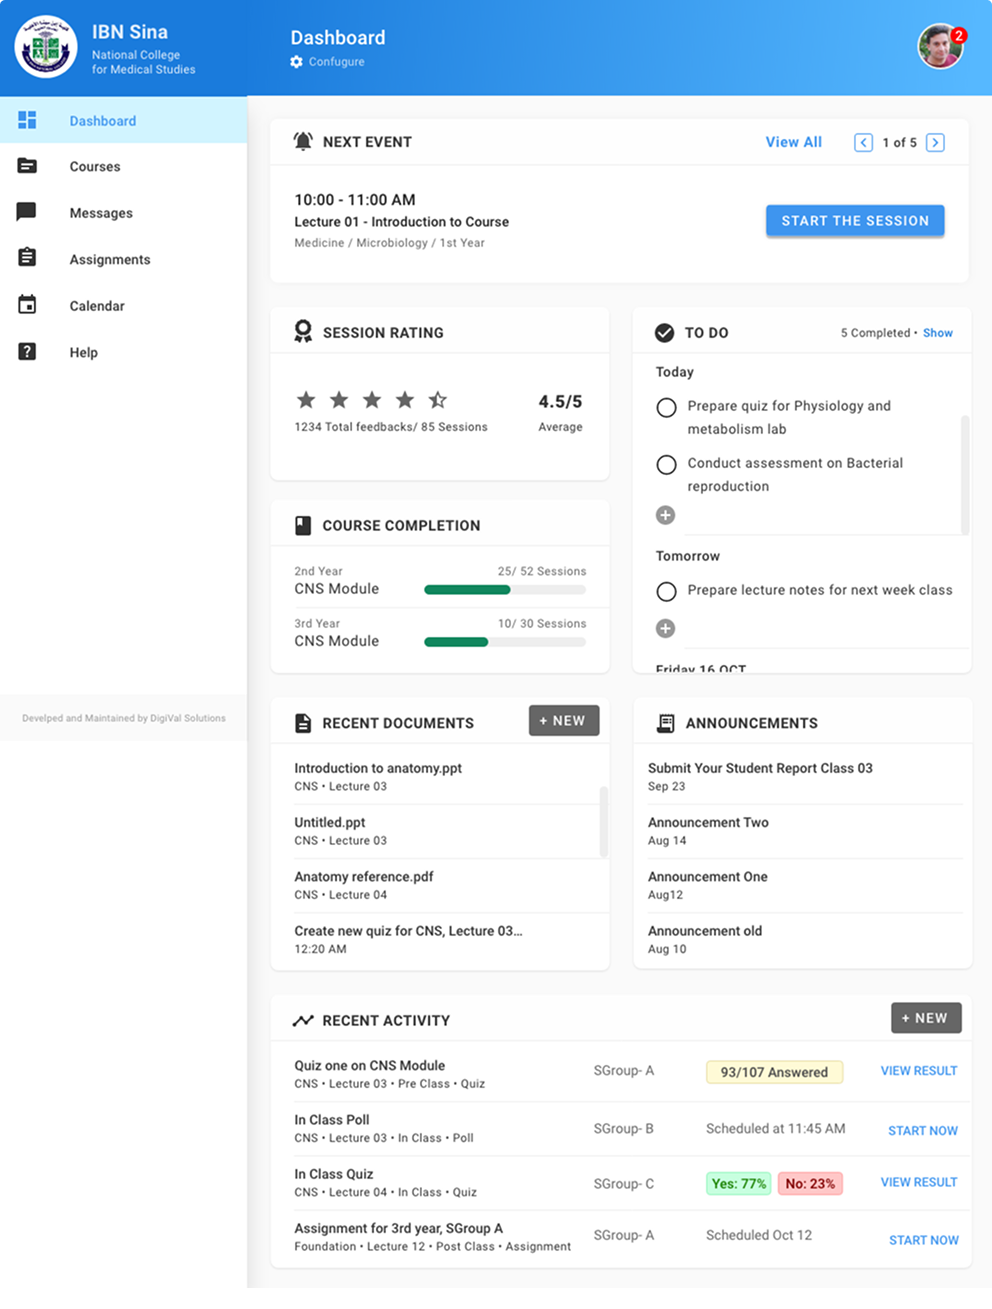
Task: Click the Course Completion book icon
Action: pos(303,525)
